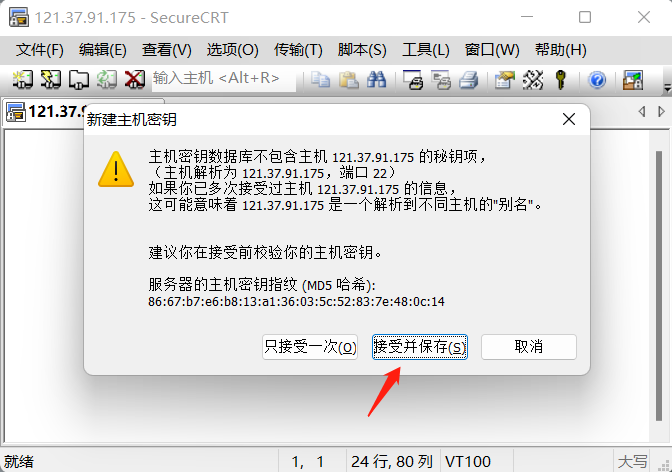Screen dimensions: 672x472
Task: Click the Quick Connect lightning icon
Action: 51,80
